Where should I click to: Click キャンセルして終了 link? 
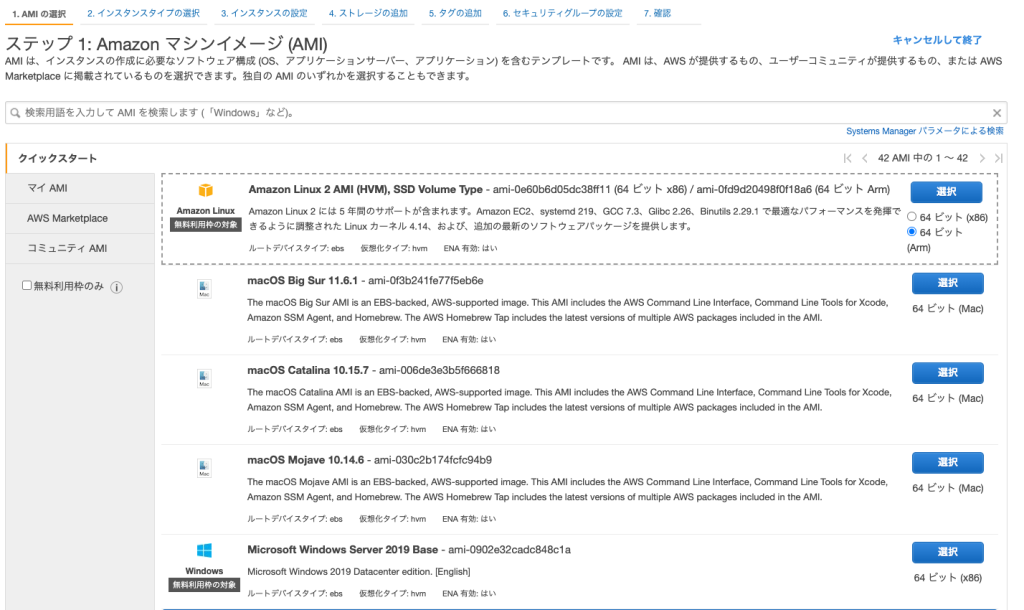[937, 40]
